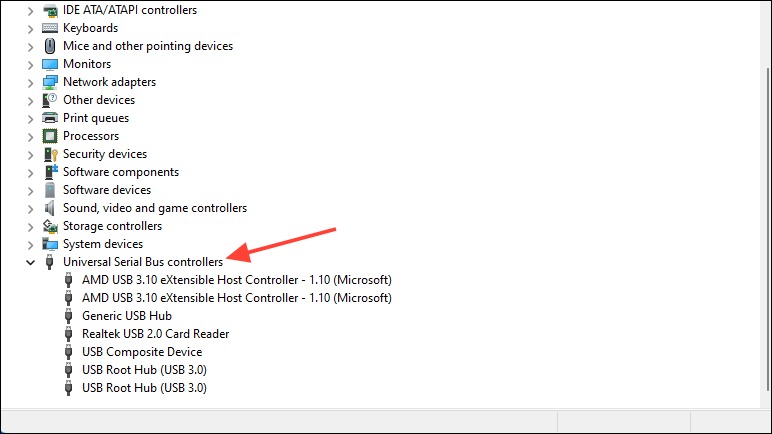
Task: Select Realtek USB 2.0 Card Reader
Action: tap(156, 334)
